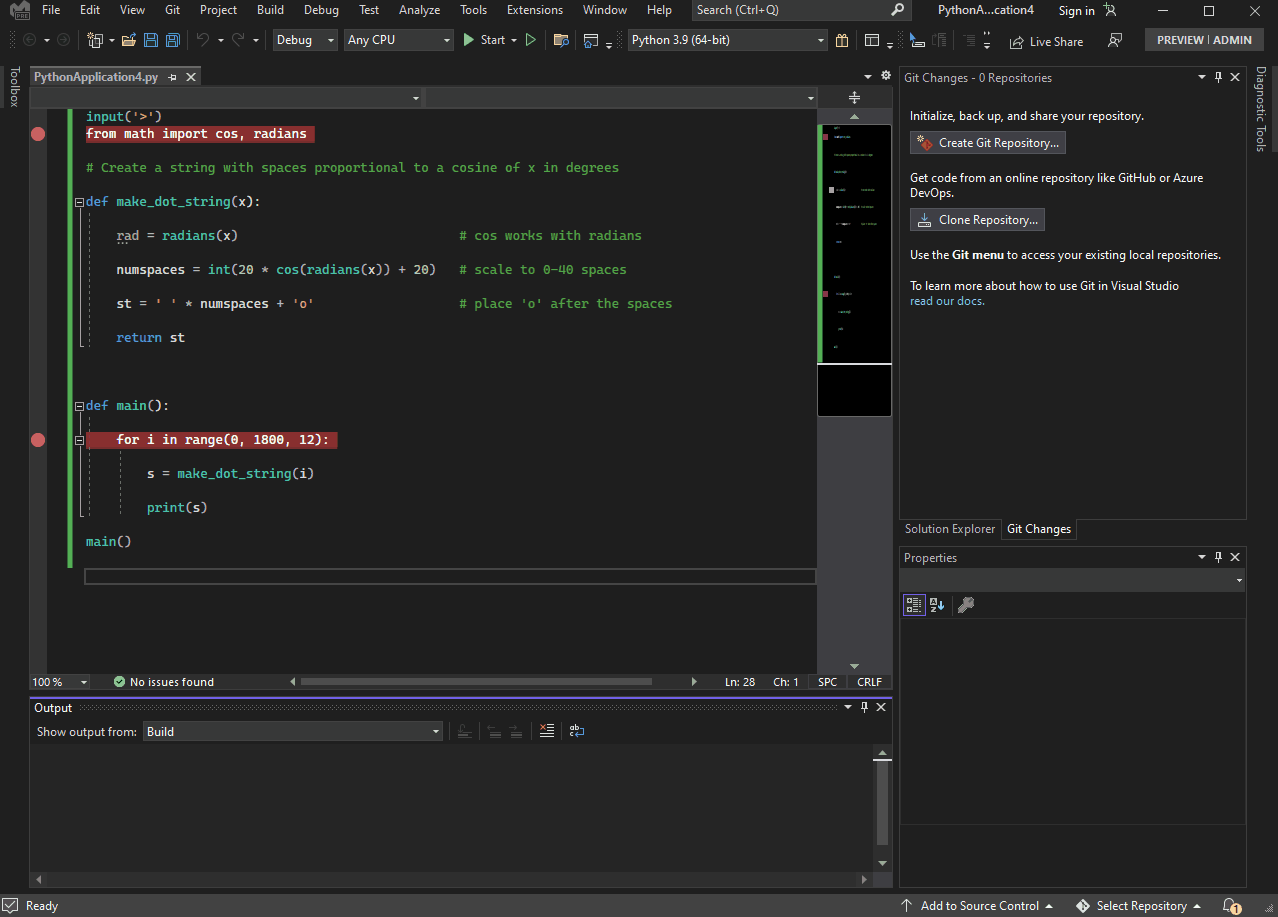Screen dimensions: 1278x917
Task: Pin the Git Changes panel
Action: click(1218, 77)
